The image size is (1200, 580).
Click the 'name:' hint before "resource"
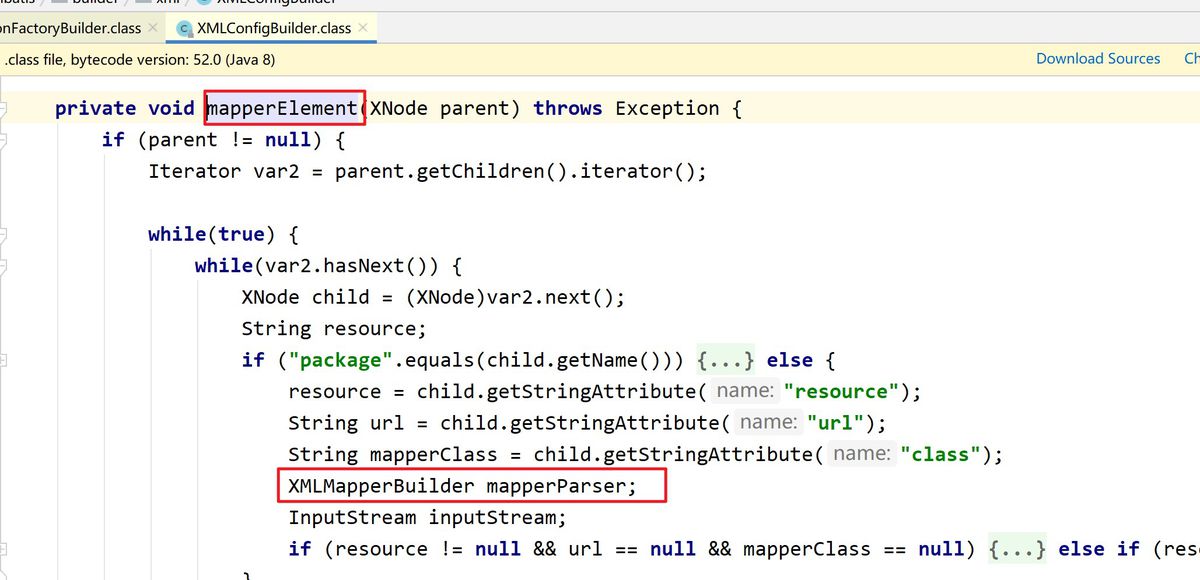(x=745, y=391)
